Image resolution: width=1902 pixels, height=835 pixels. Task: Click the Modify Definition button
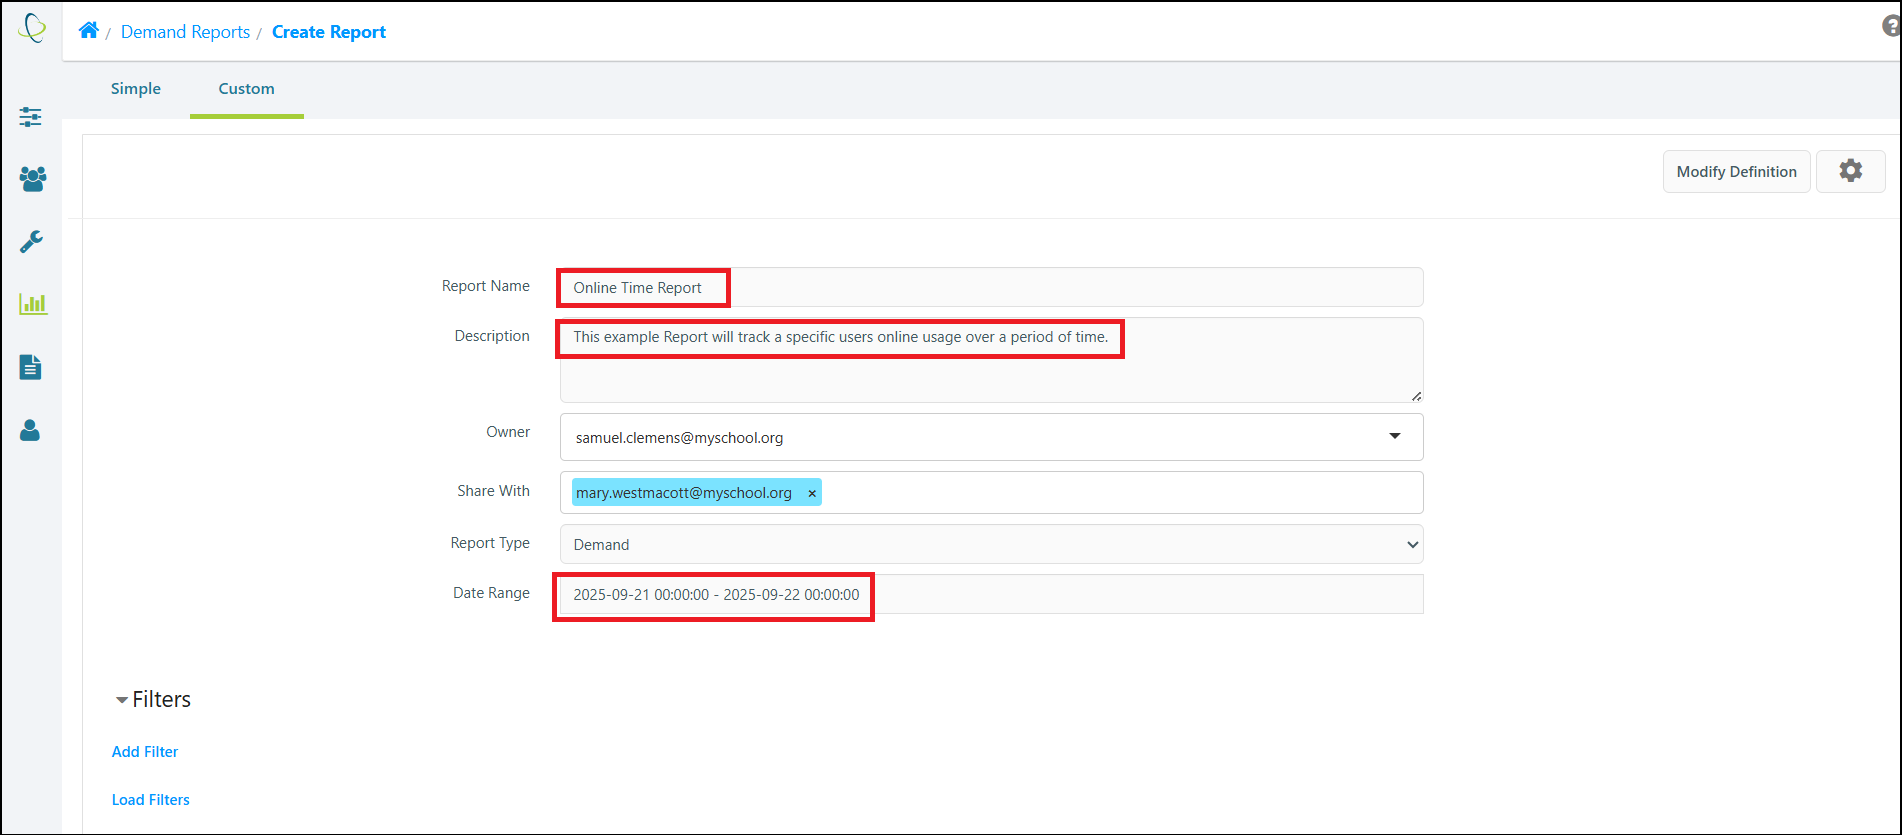(x=1737, y=171)
